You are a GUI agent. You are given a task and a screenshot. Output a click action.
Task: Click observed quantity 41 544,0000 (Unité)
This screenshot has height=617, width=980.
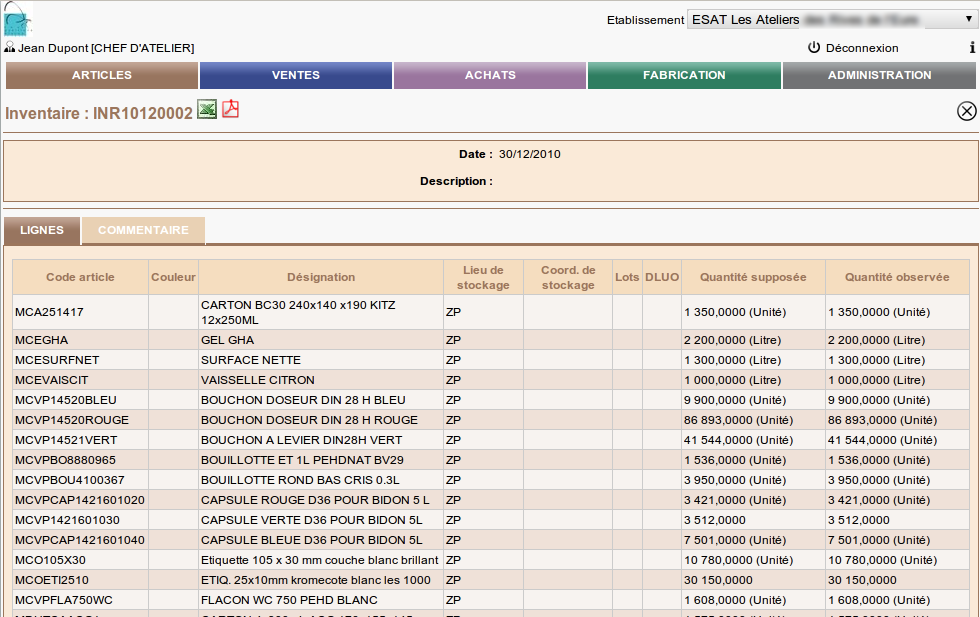882,440
